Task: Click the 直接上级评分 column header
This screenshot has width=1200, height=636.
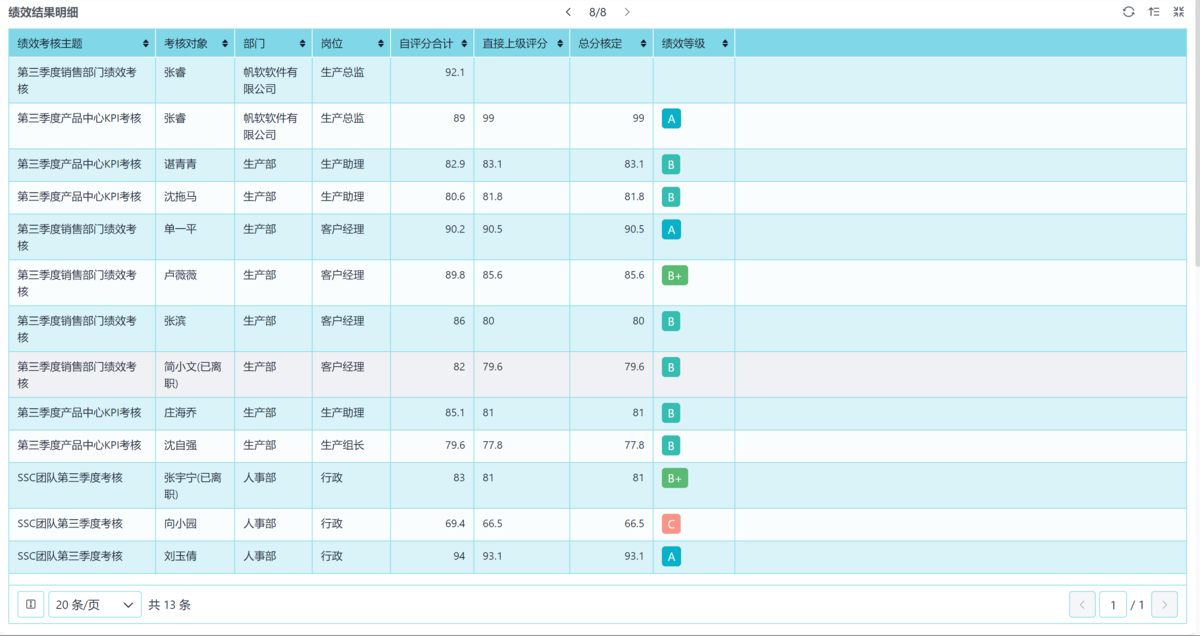Action: coord(522,44)
